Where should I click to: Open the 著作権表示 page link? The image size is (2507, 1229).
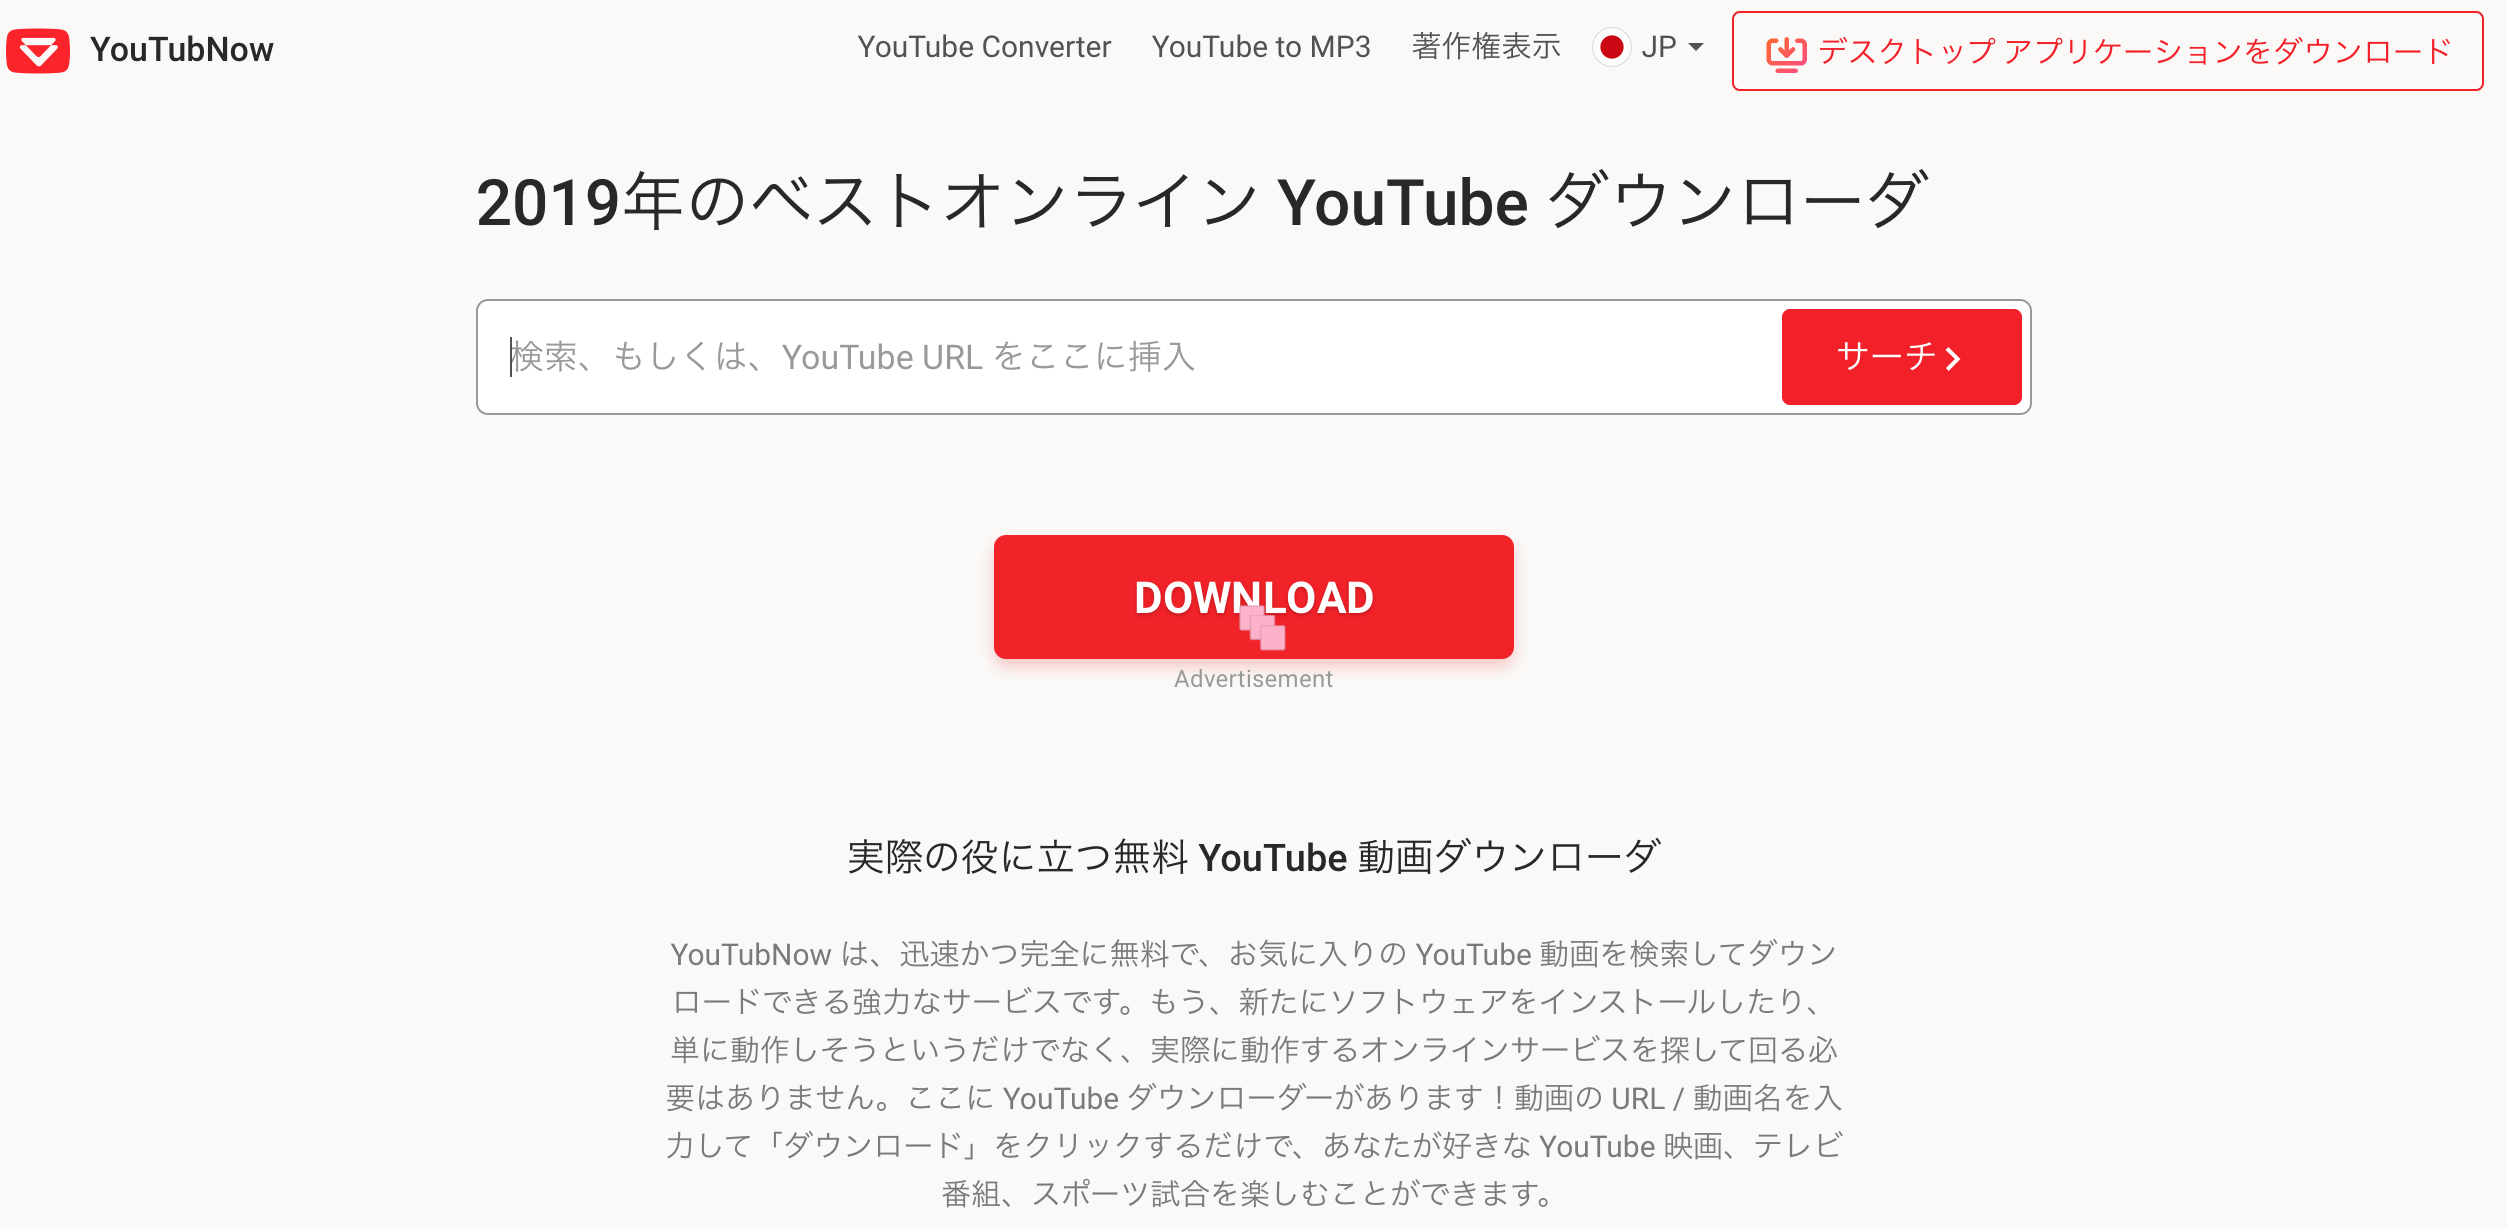click(1486, 47)
